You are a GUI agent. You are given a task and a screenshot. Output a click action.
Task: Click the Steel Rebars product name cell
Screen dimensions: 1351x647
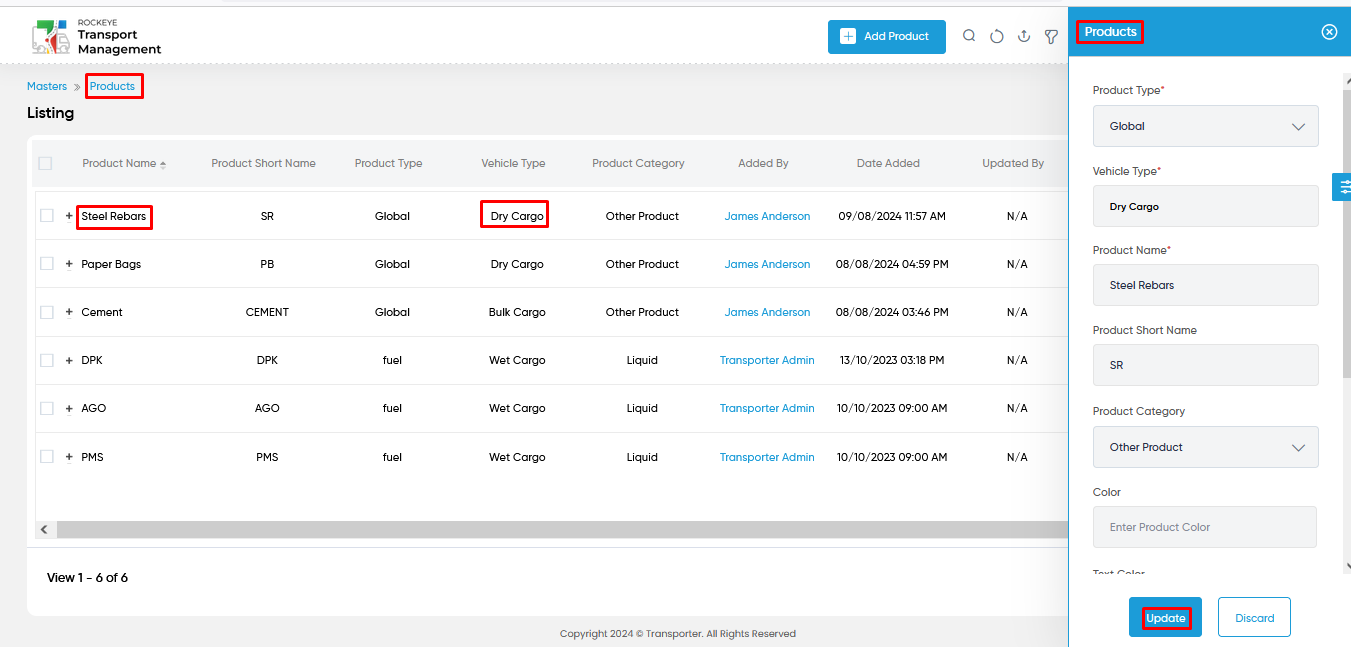click(114, 216)
